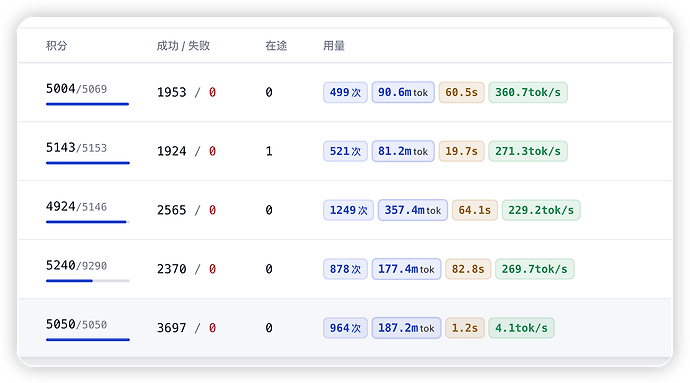Click failure count 0 beside 3697
This screenshot has height=383, width=690.
(x=212, y=328)
